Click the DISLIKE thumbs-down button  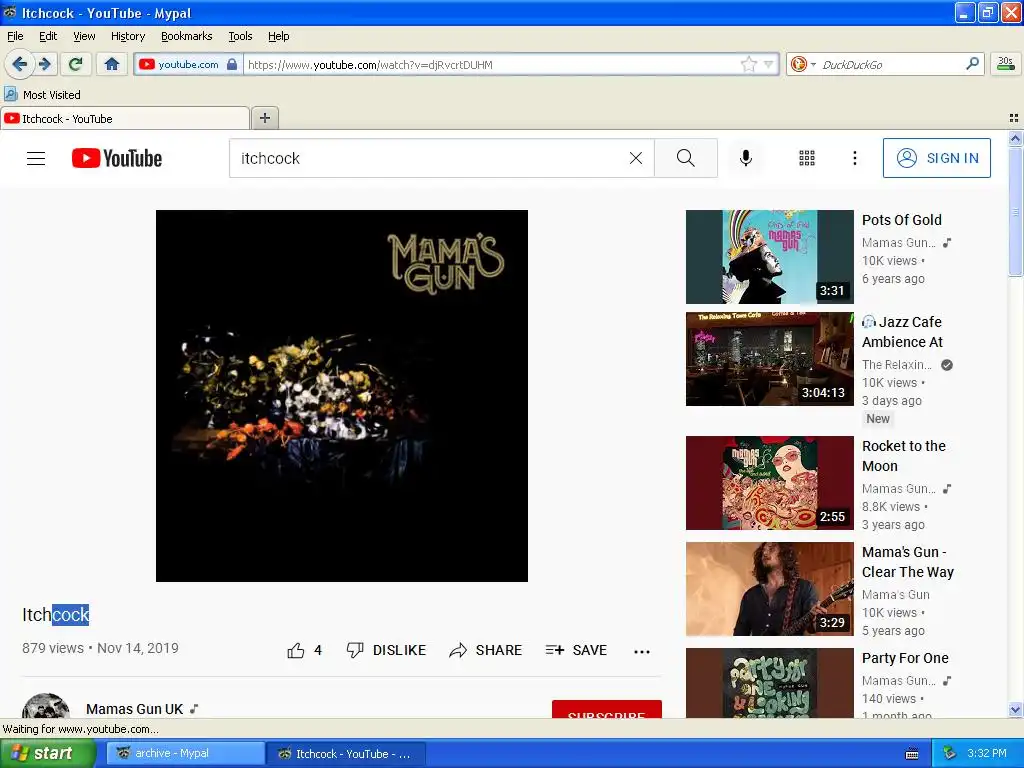pyautogui.click(x=386, y=650)
